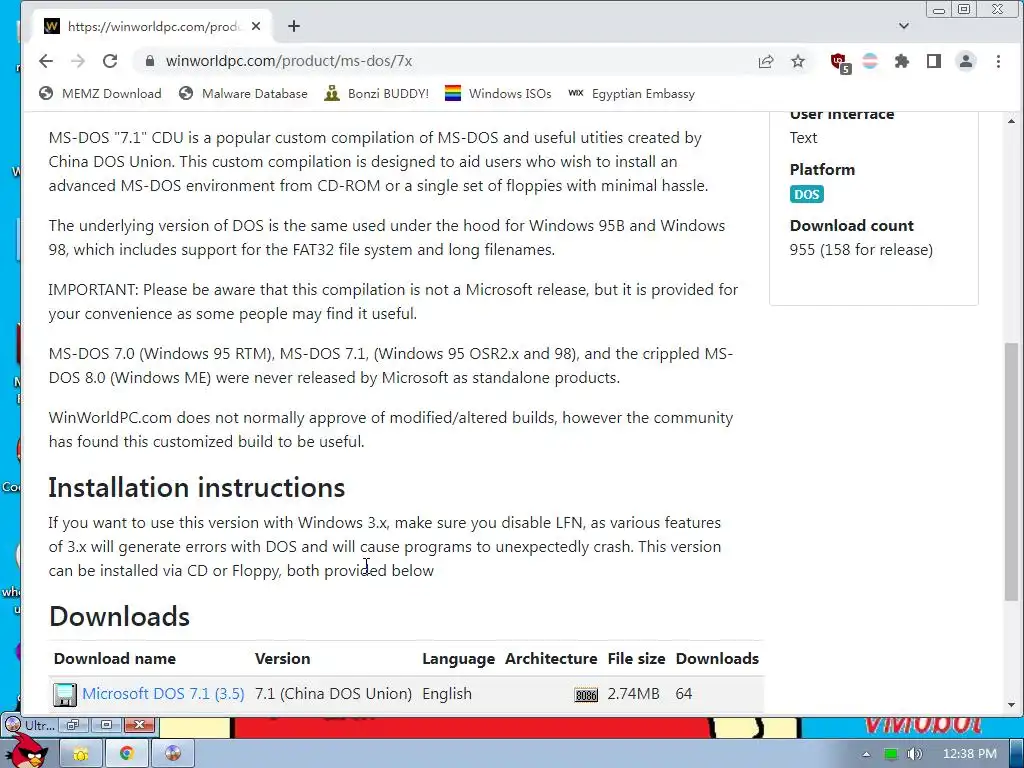Click the green network tray icon
Image resolution: width=1024 pixels, height=768 pixels.
(x=890, y=754)
